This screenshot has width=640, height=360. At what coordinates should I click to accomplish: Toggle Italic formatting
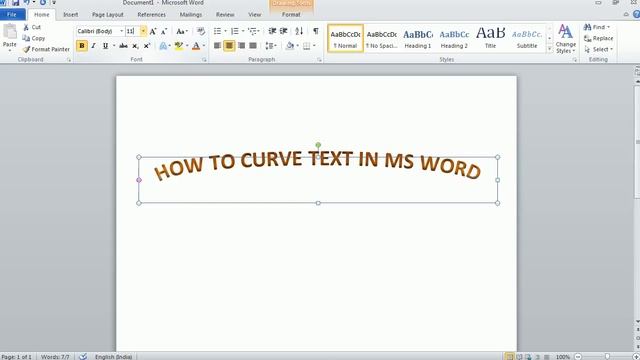93,46
